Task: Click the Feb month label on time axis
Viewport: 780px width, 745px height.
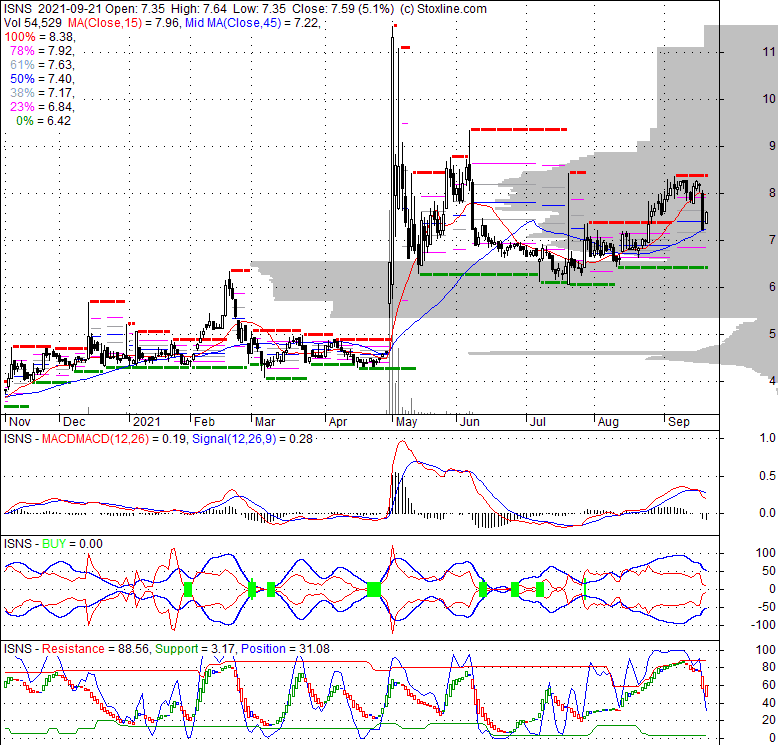Action: tap(204, 422)
